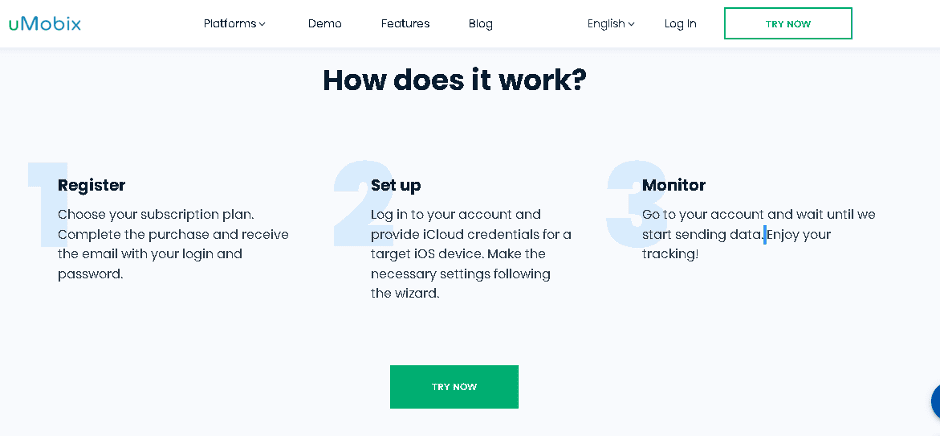Click the chevron beside English
Image resolution: width=941 pixels, height=437 pixels.
tap(631, 25)
